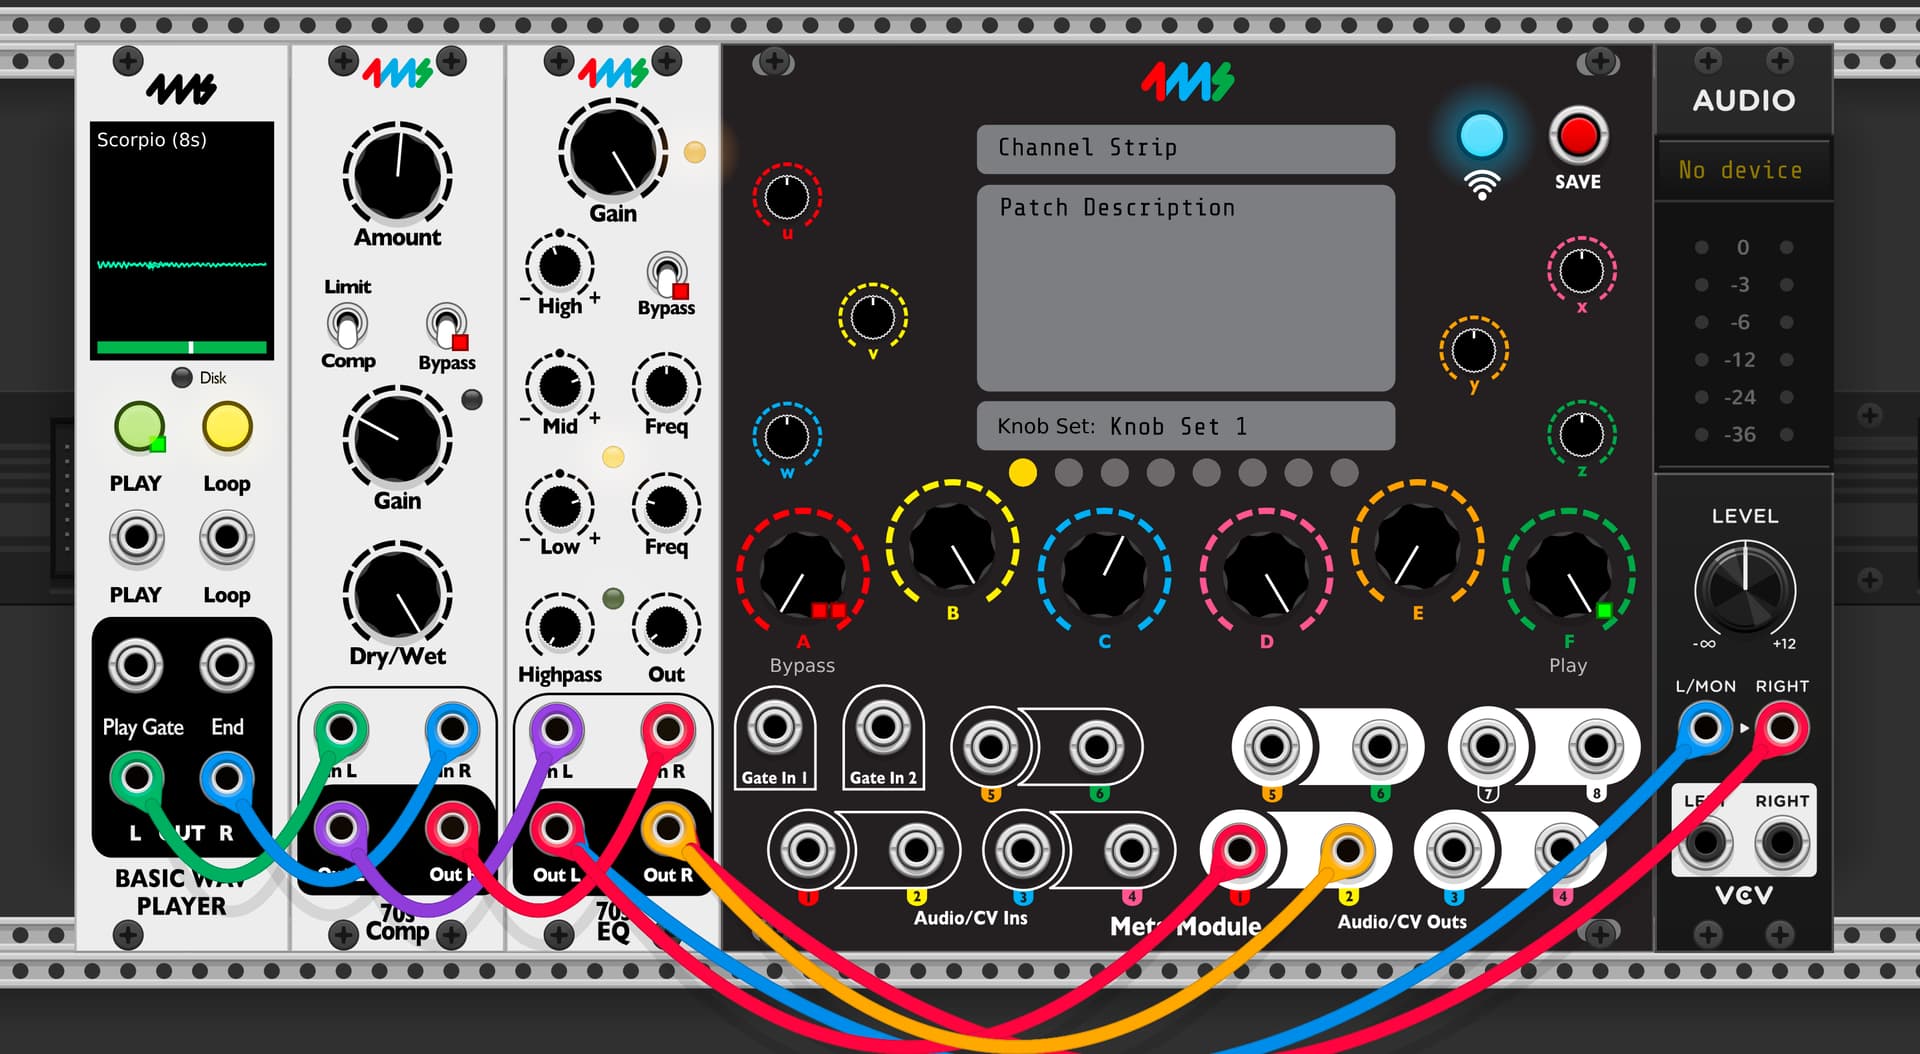The image size is (1920, 1054).
Task: Click the Gate In 1 jack
Action: click(774, 728)
